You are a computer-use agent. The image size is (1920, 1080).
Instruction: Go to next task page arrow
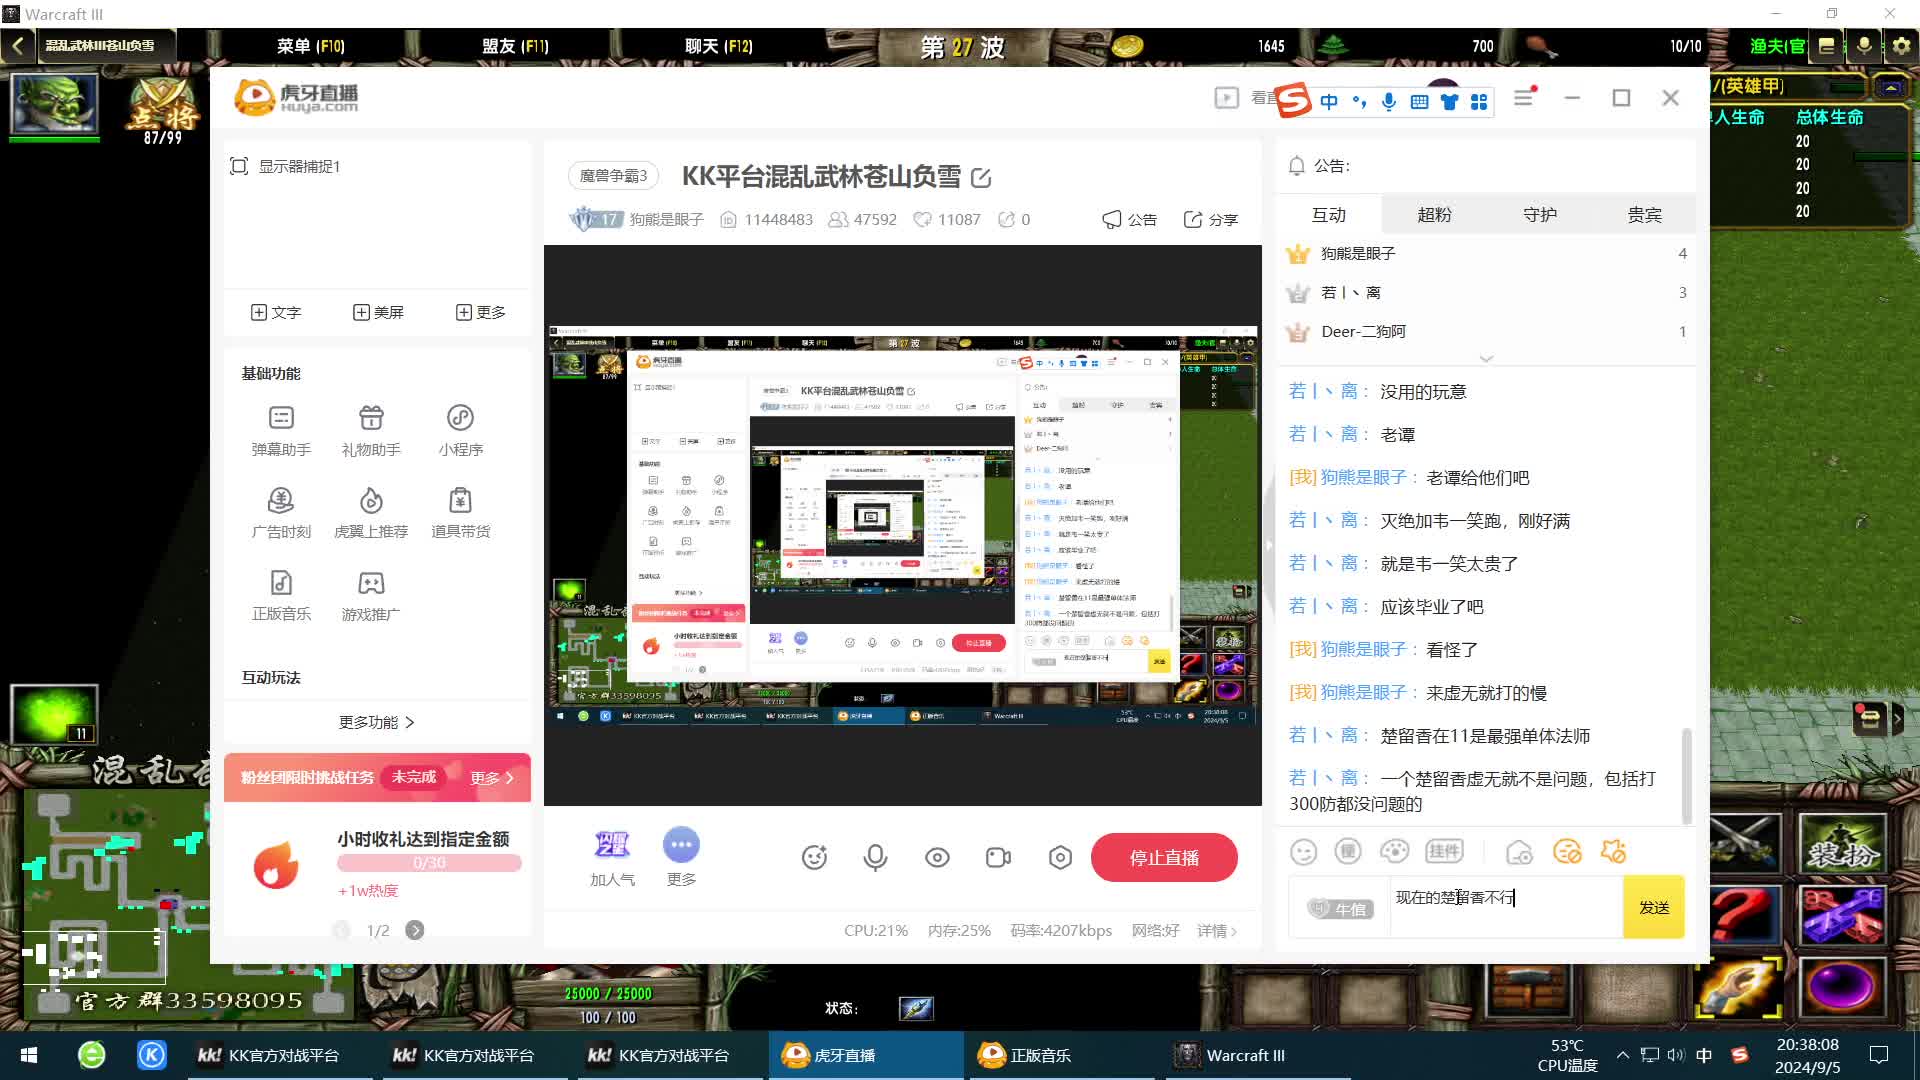415,930
